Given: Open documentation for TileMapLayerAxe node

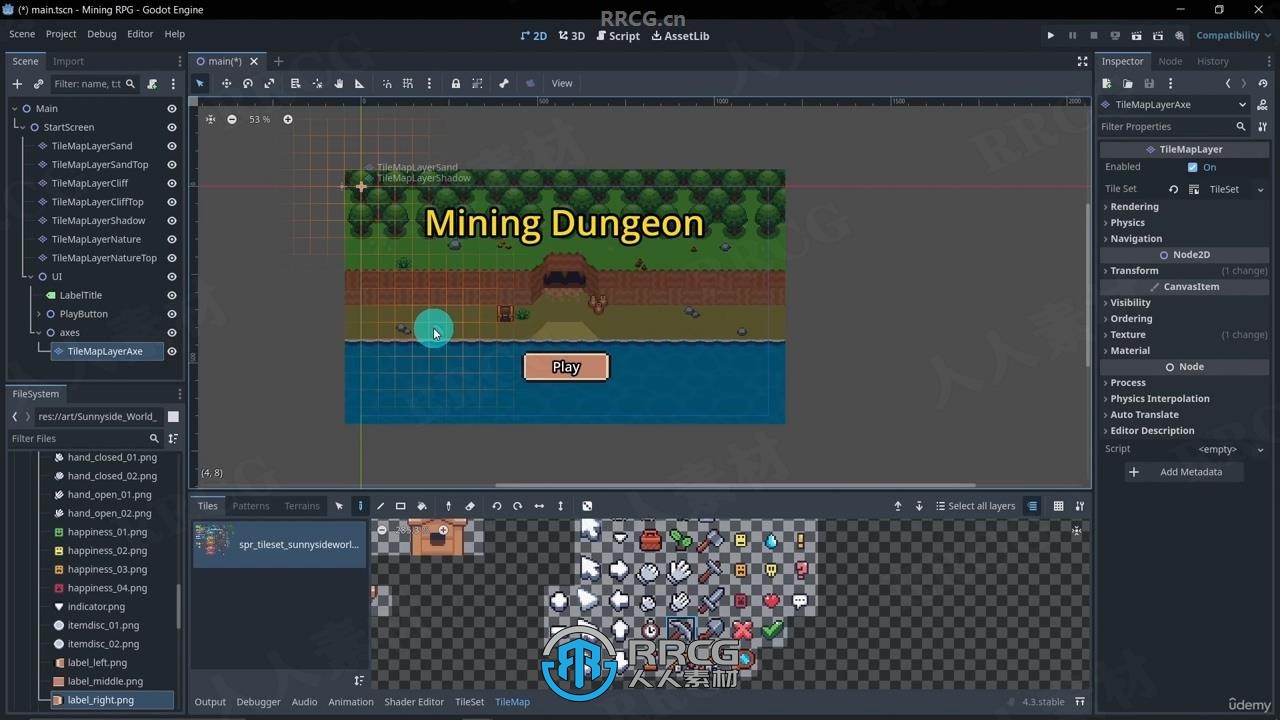Looking at the screenshot, I should (x=1263, y=104).
